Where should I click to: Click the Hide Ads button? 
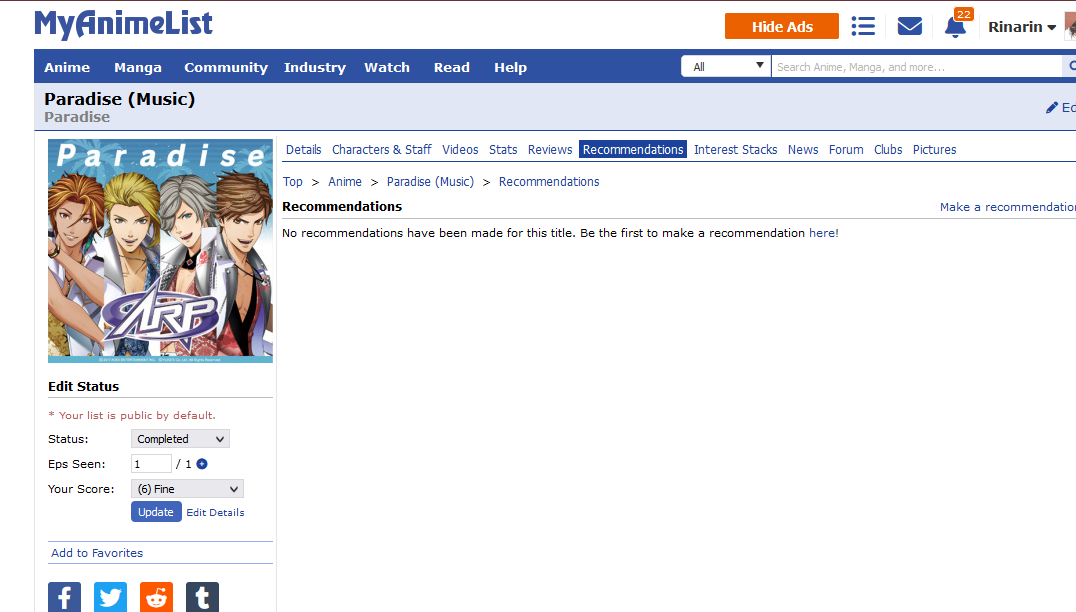click(781, 27)
